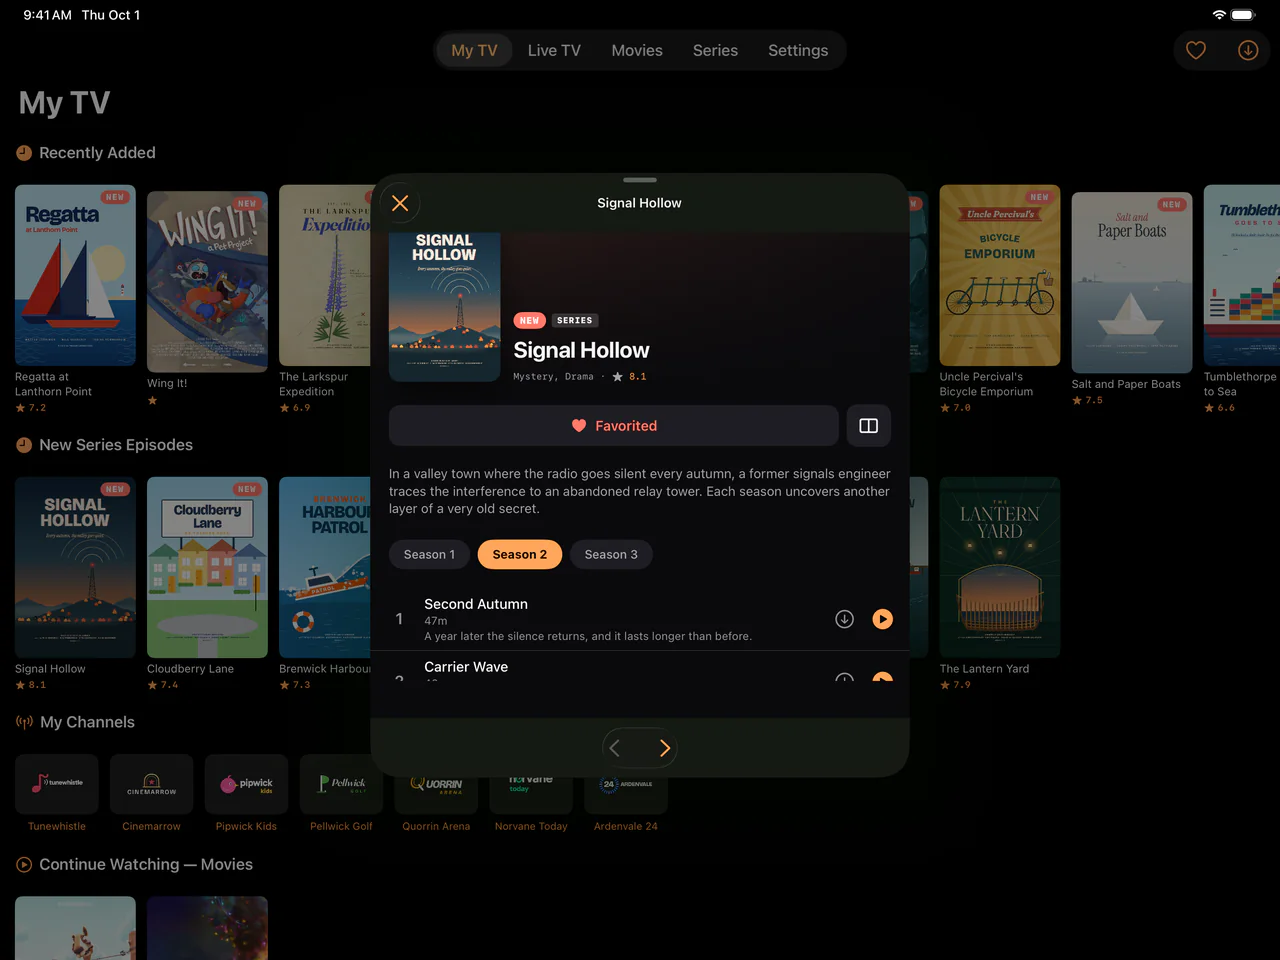Open The Larkspur Expedition poster
The height and width of the screenshot is (960, 1280).
[x=325, y=275]
